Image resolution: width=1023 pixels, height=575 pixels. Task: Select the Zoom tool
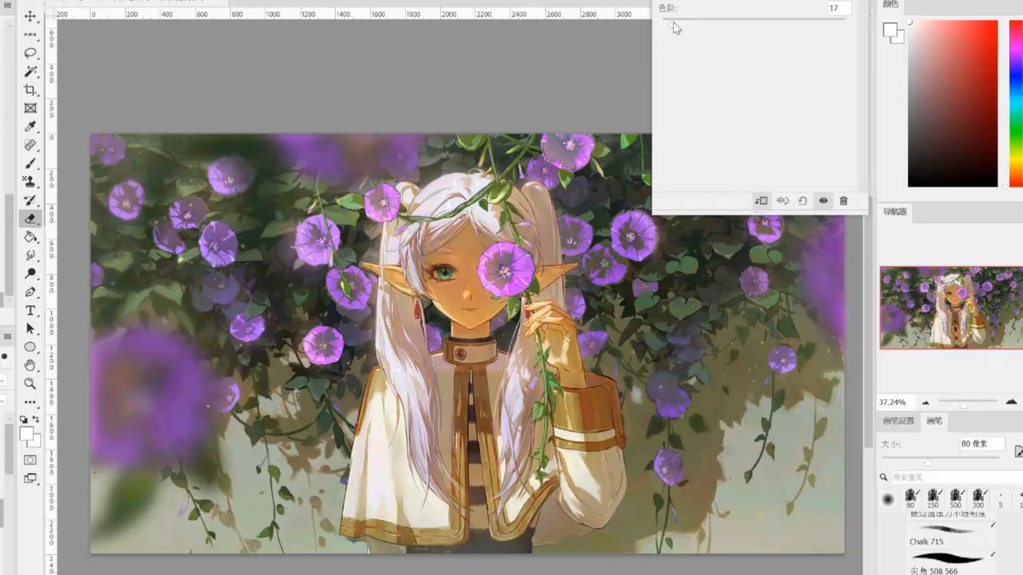tap(30, 384)
